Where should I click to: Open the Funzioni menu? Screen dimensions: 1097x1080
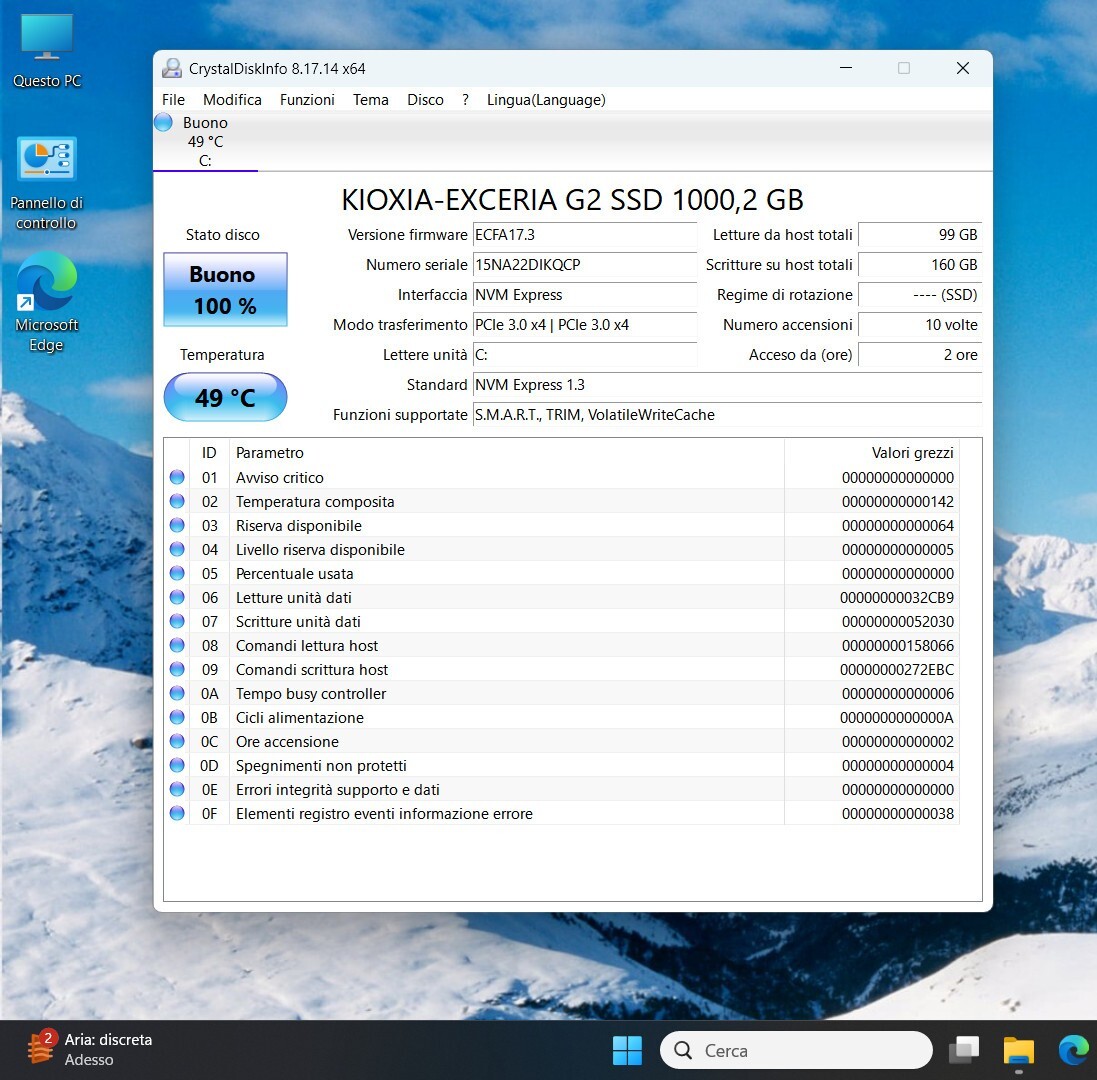pyautogui.click(x=307, y=100)
